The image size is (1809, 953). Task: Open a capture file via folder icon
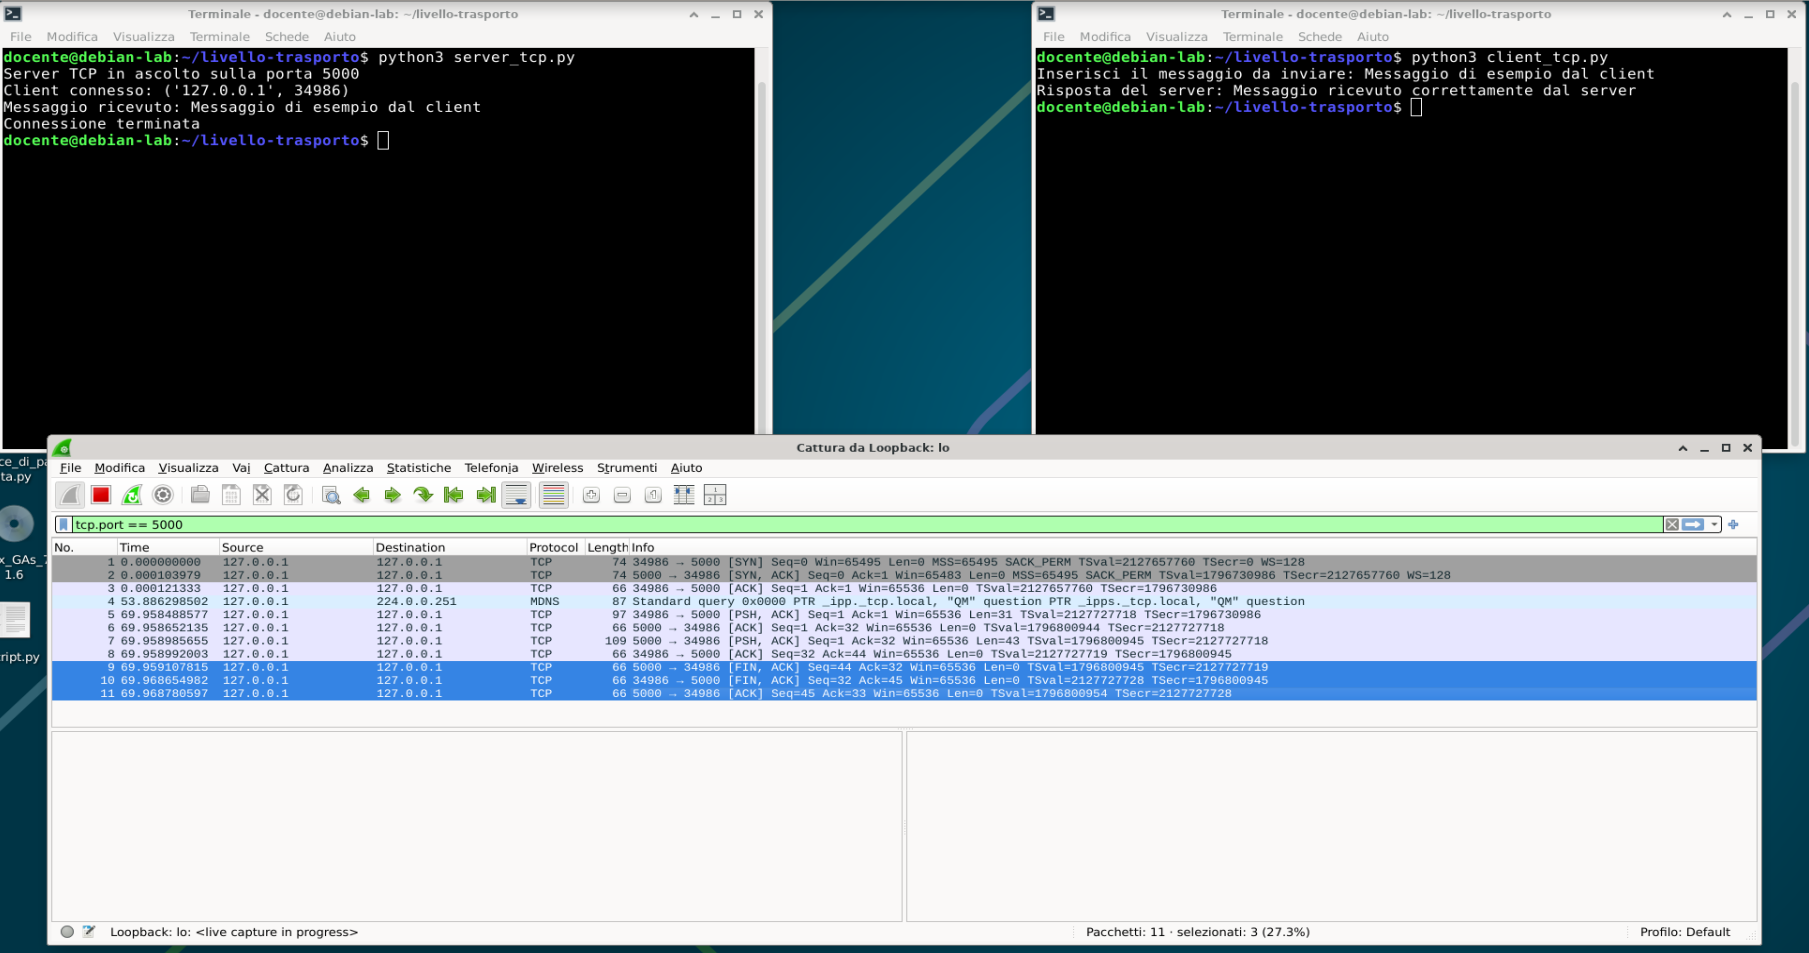click(200, 495)
